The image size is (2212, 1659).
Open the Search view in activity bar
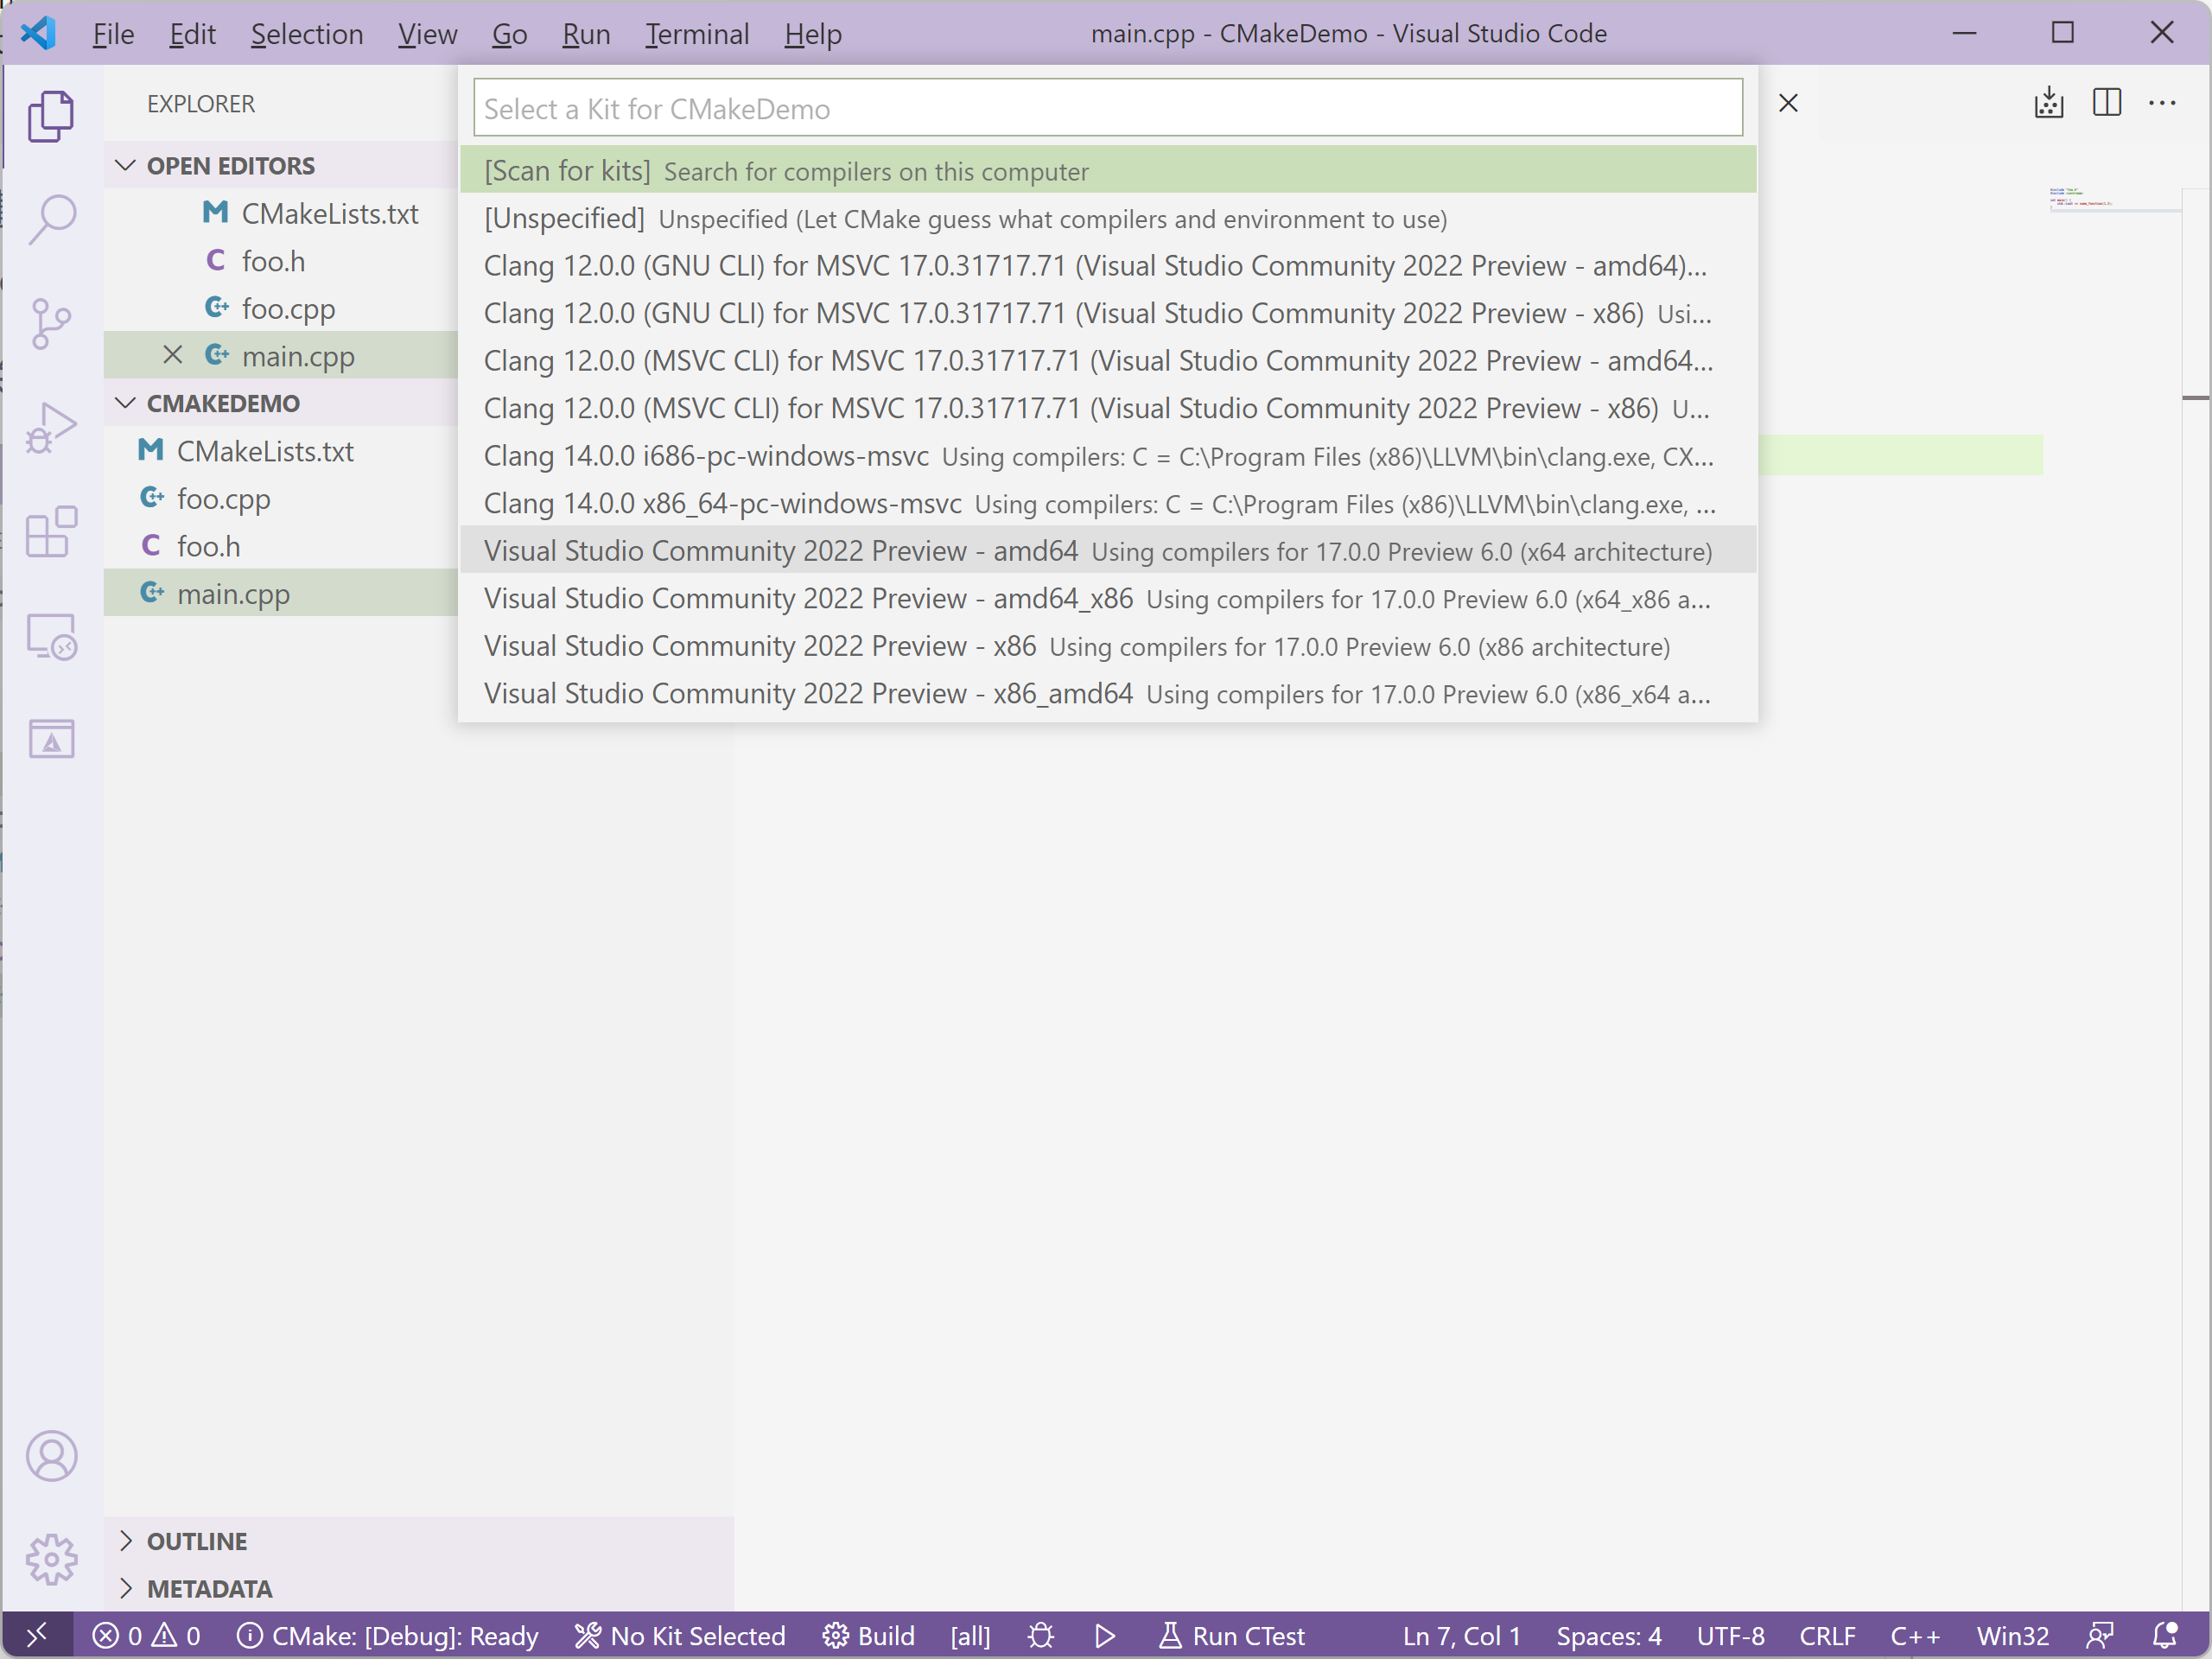[51, 219]
